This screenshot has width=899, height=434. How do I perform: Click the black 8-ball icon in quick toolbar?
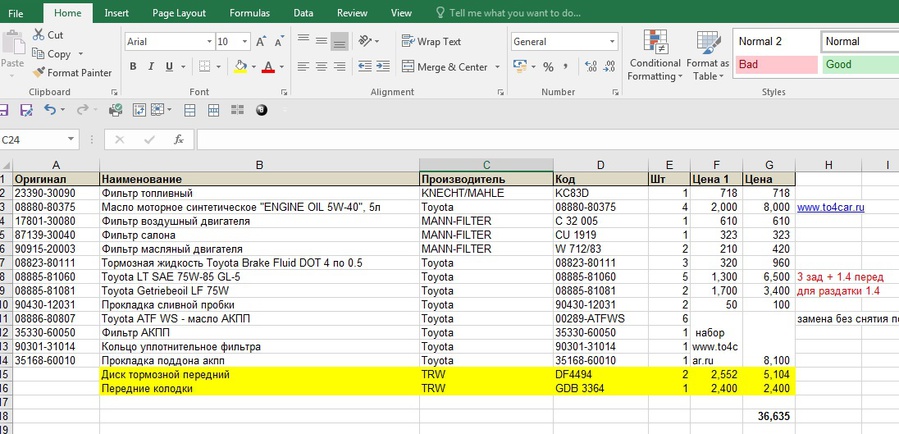[261, 110]
